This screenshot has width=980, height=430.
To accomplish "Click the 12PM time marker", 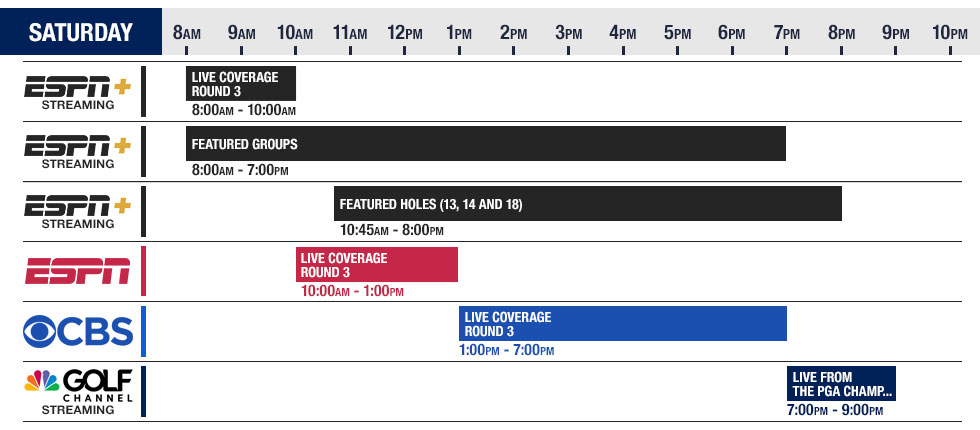I will pyautogui.click(x=404, y=33).
